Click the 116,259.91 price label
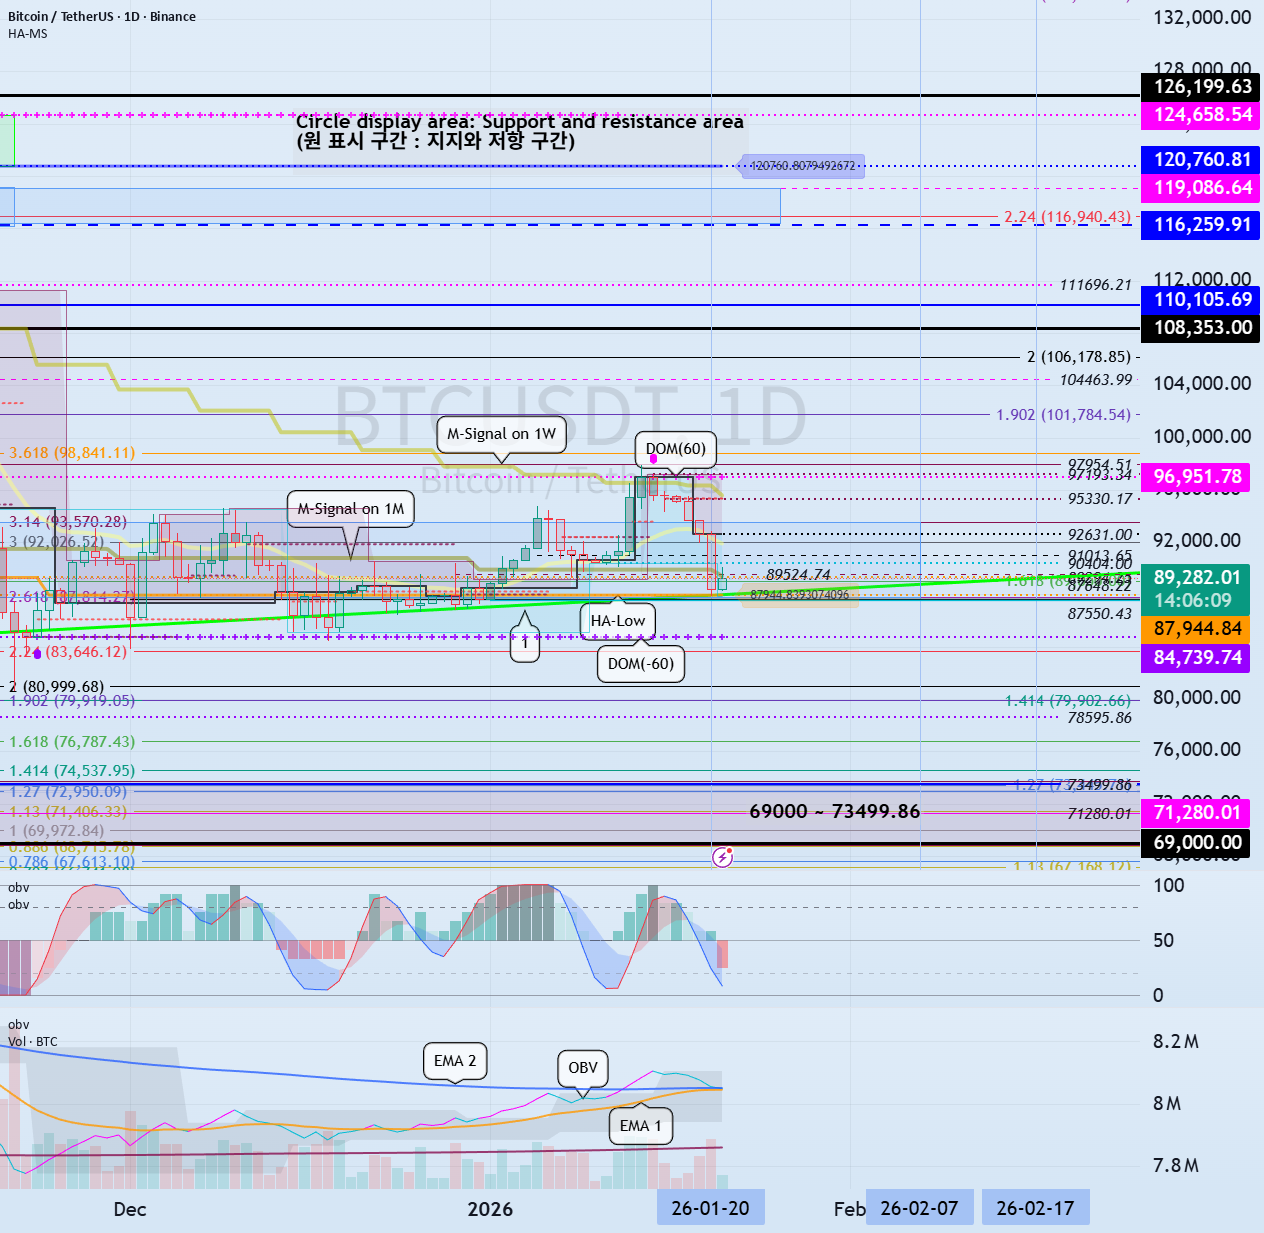Viewport: 1264px width, 1233px height. click(1200, 225)
